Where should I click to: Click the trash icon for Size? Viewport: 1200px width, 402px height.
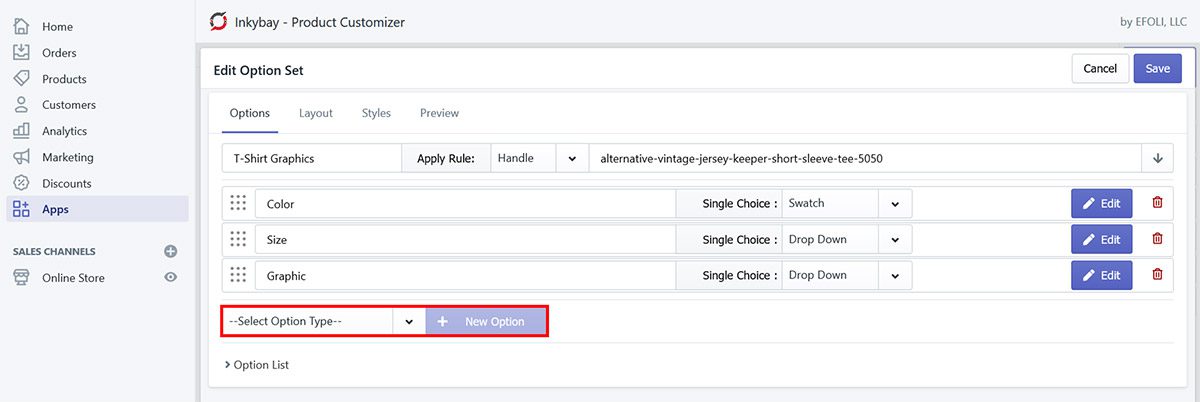click(x=1157, y=239)
